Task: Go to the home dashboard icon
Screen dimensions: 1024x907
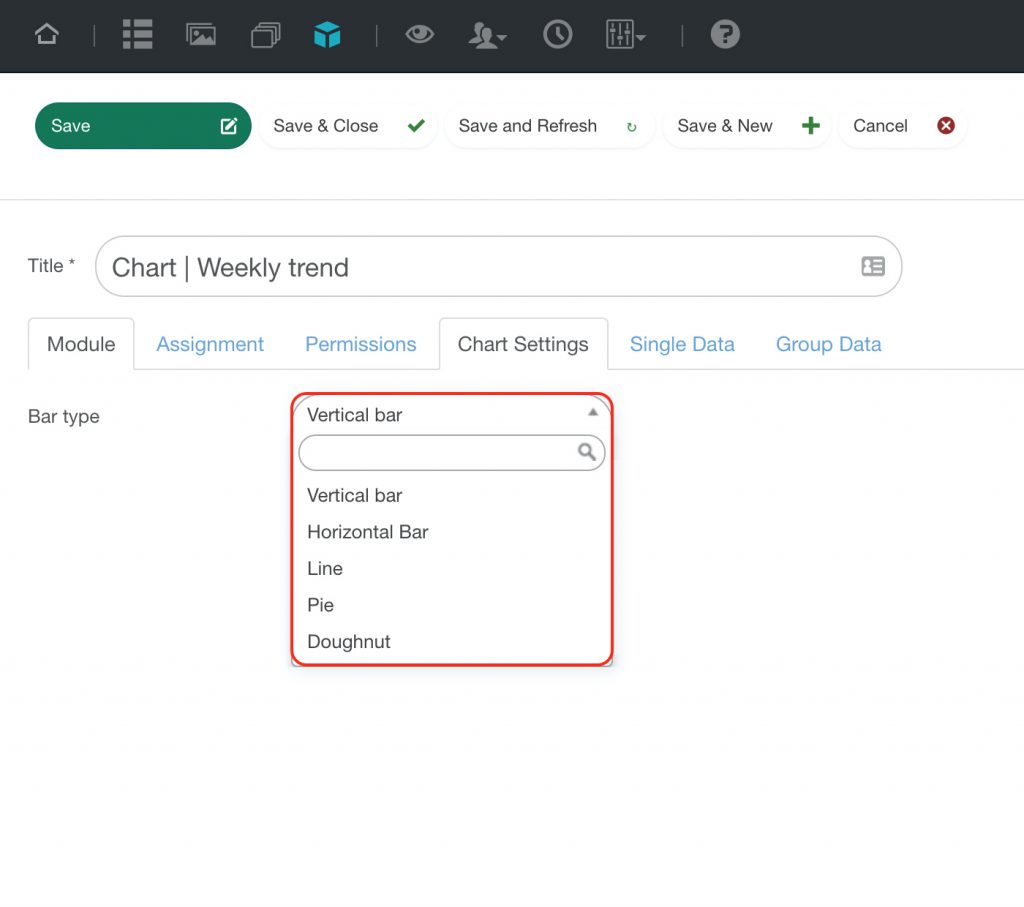Action: click(x=46, y=34)
